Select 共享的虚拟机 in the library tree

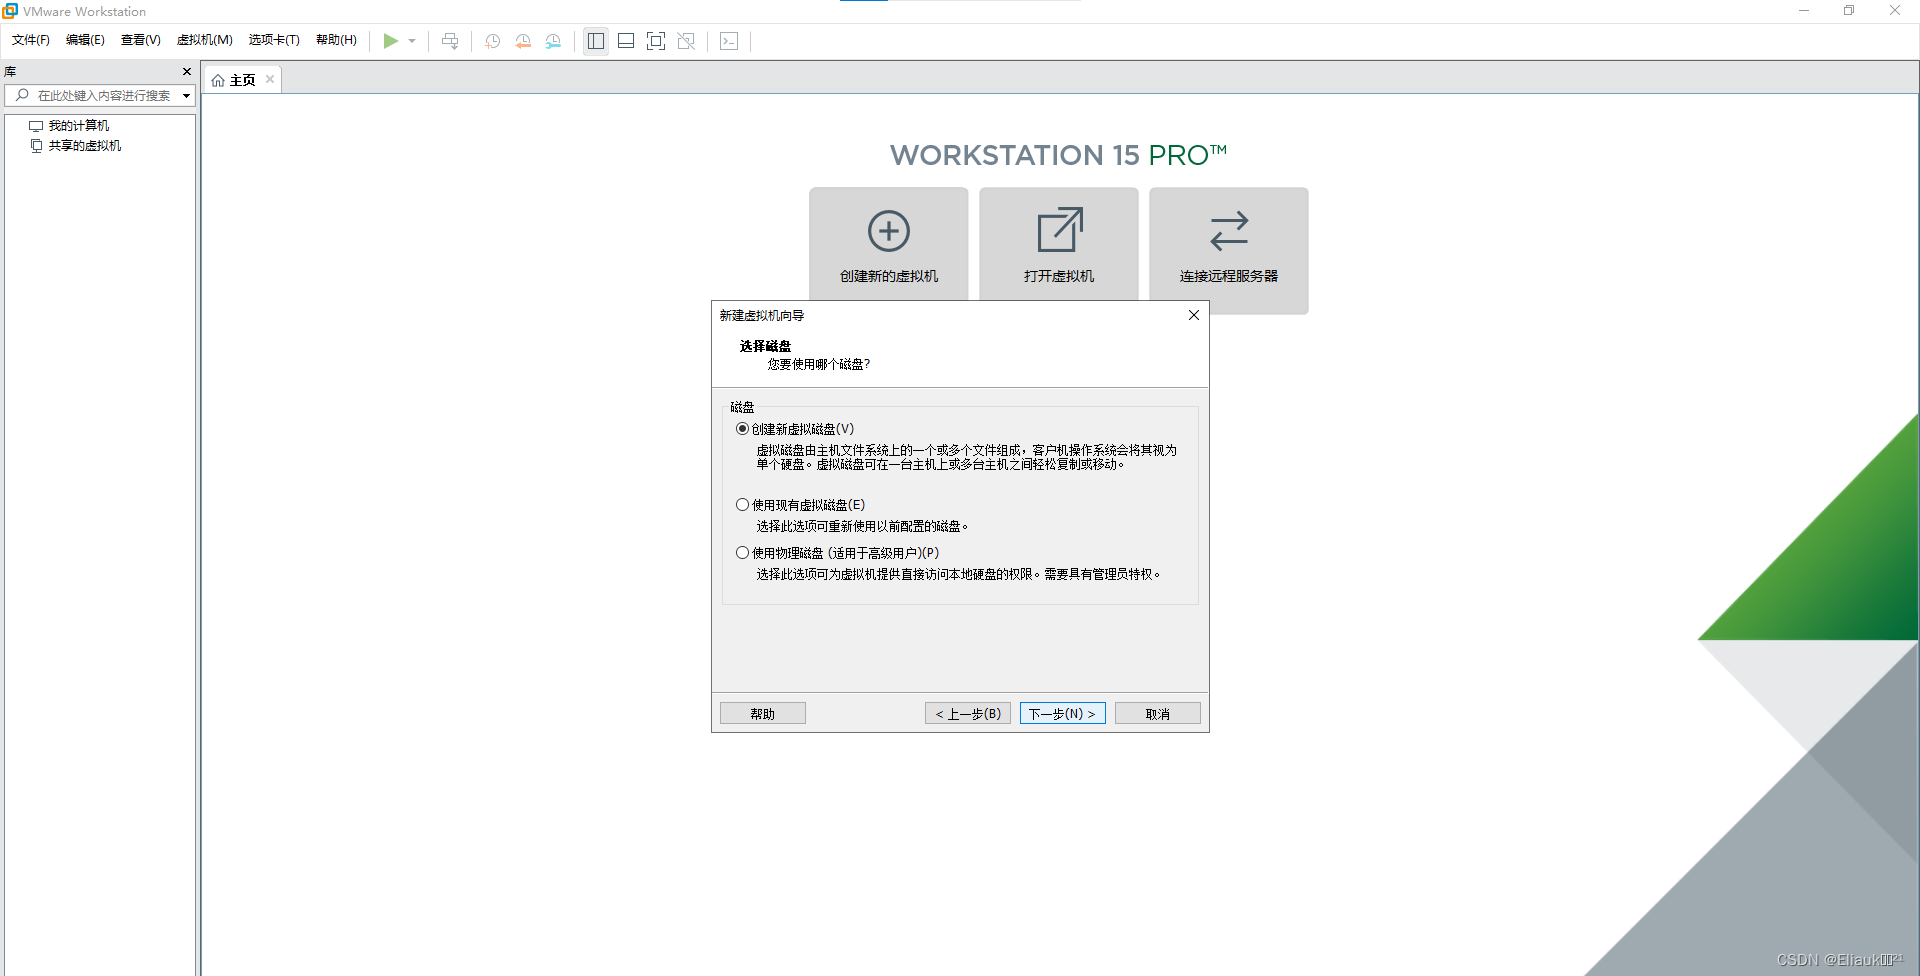85,146
